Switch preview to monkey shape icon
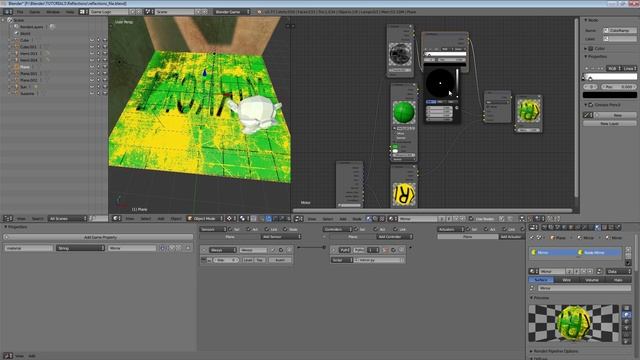This screenshot has height=360, width=640. [x=627, y=329]
